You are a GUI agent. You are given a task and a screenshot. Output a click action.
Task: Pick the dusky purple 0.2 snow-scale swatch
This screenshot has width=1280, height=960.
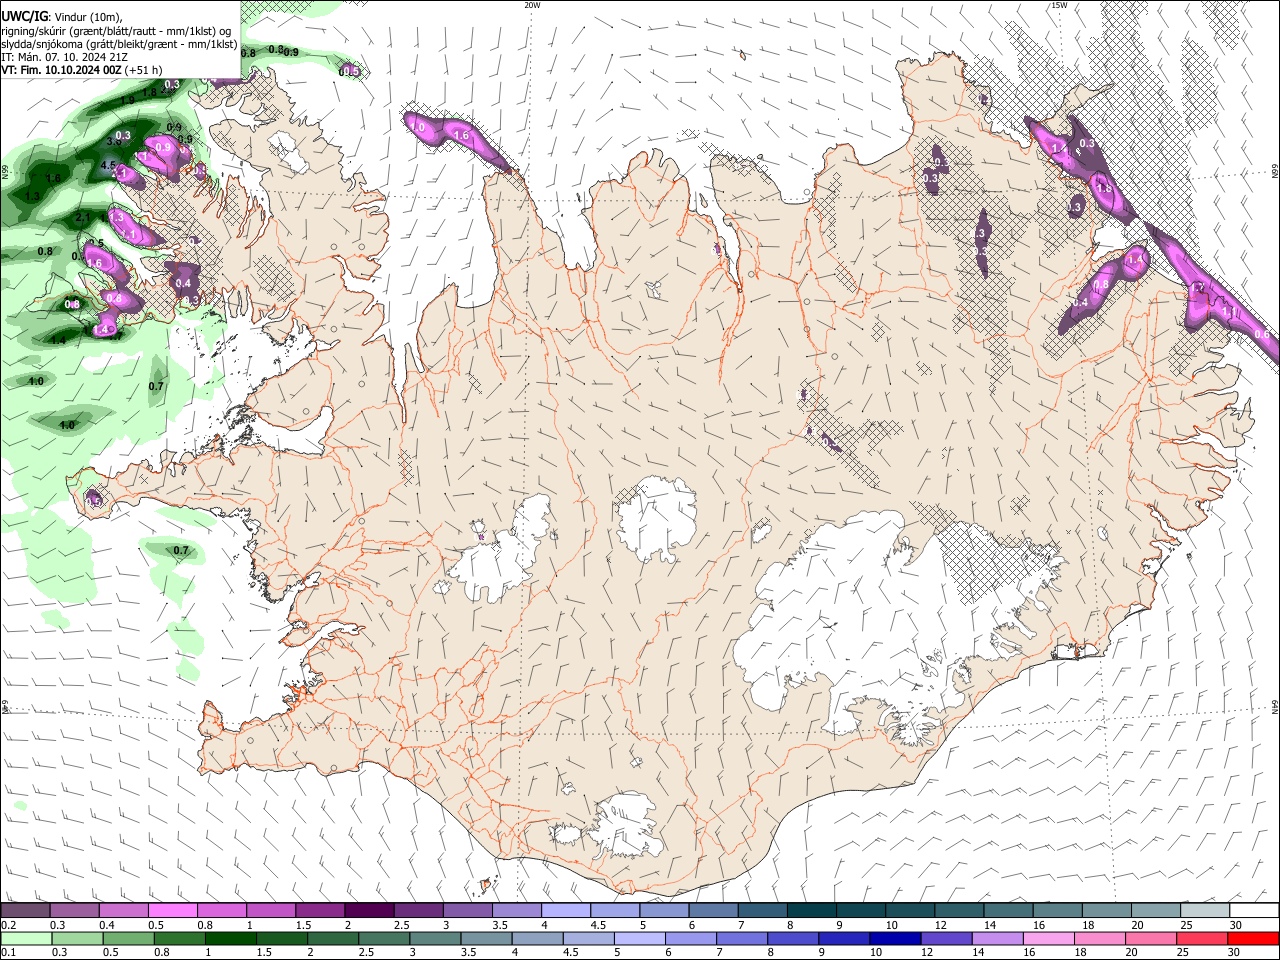point(25,910)
